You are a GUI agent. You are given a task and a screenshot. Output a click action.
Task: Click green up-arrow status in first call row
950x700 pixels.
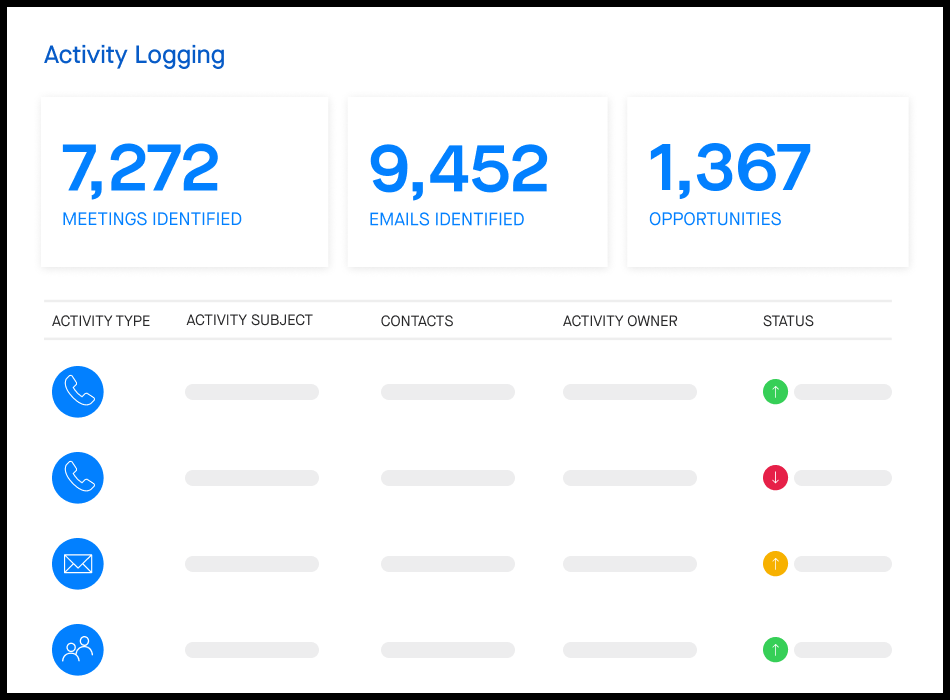click(x=775, y=392)
